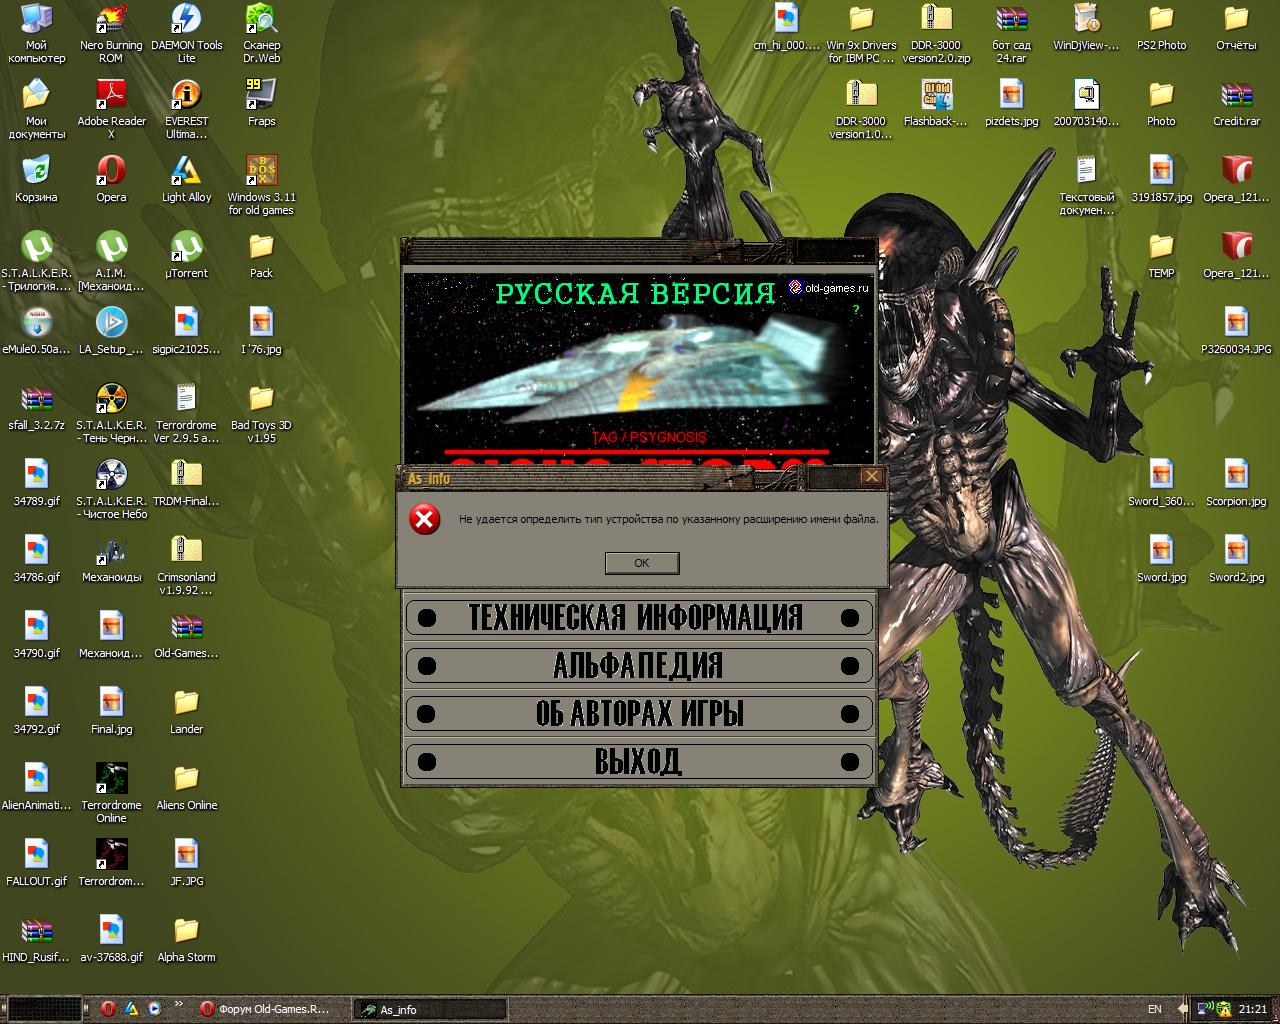The height and width of the screenshot is (1024, 1280).
Task: Open Adobe Reader X
Action: click(x=111, y=98)
